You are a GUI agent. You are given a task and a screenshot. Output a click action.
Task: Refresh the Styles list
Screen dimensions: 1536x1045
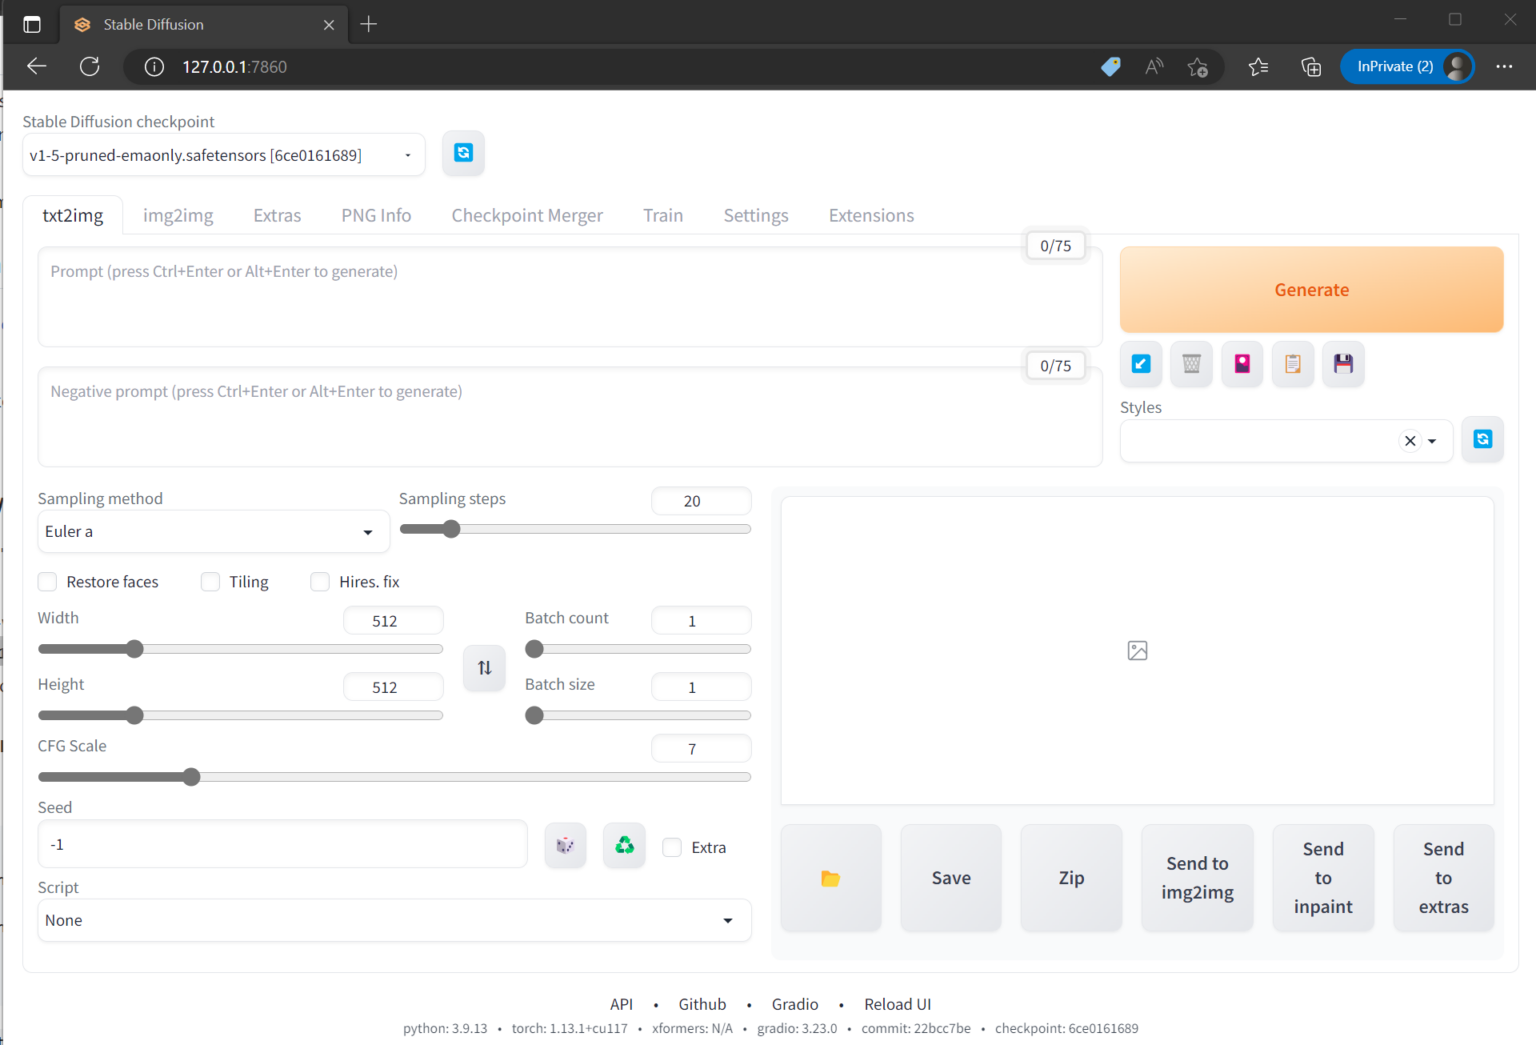pos(1482,439)
